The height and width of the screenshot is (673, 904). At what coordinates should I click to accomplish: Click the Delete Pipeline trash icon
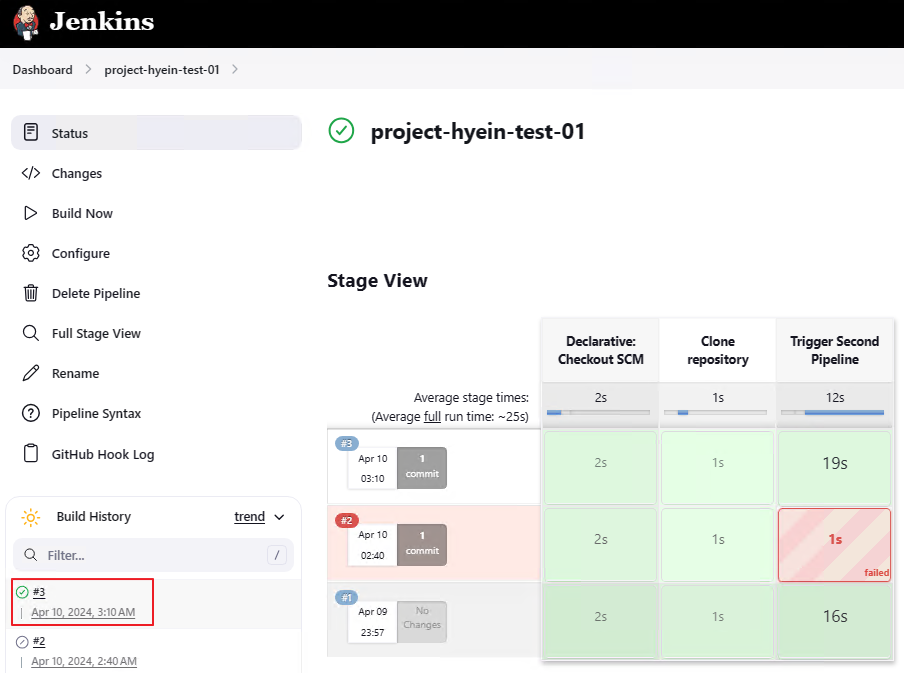pos(31,293)
